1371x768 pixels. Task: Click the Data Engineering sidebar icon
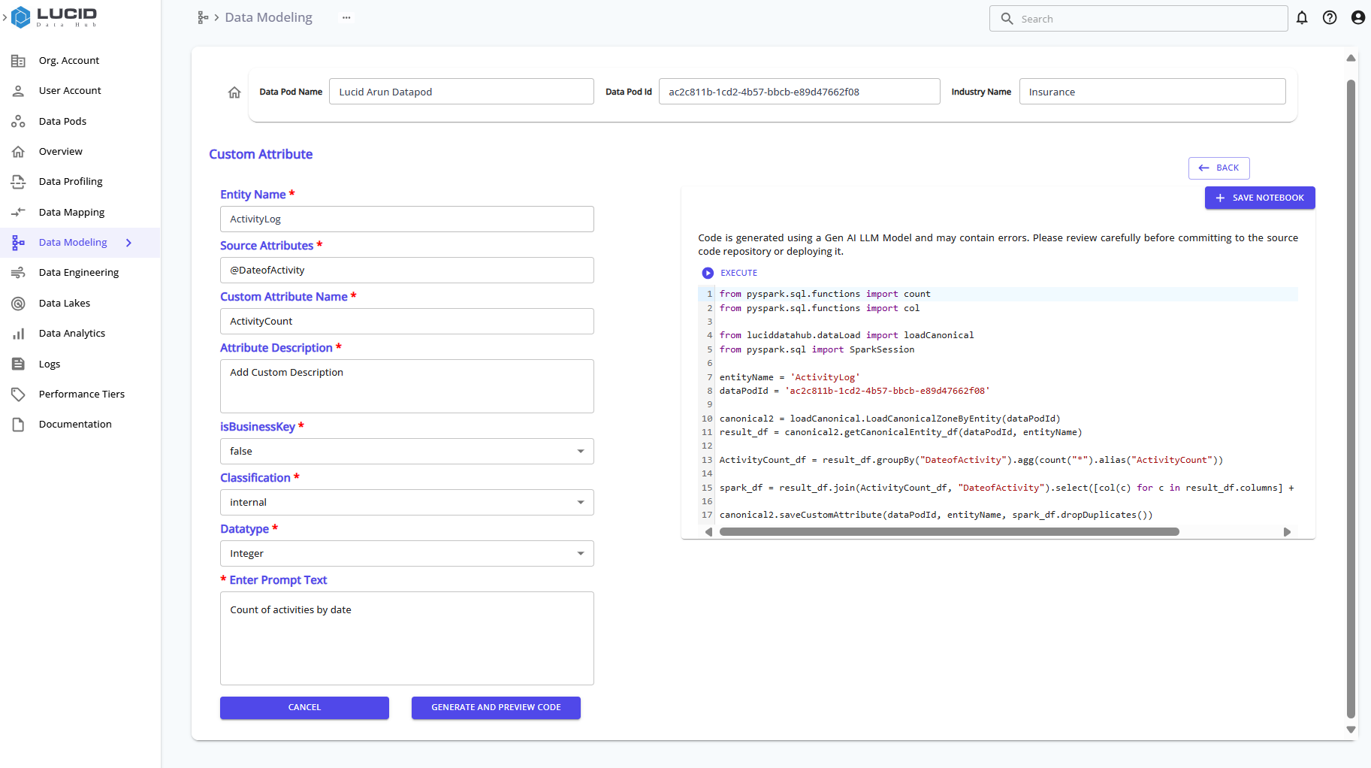pyautogui.click(x=18, y=273)
